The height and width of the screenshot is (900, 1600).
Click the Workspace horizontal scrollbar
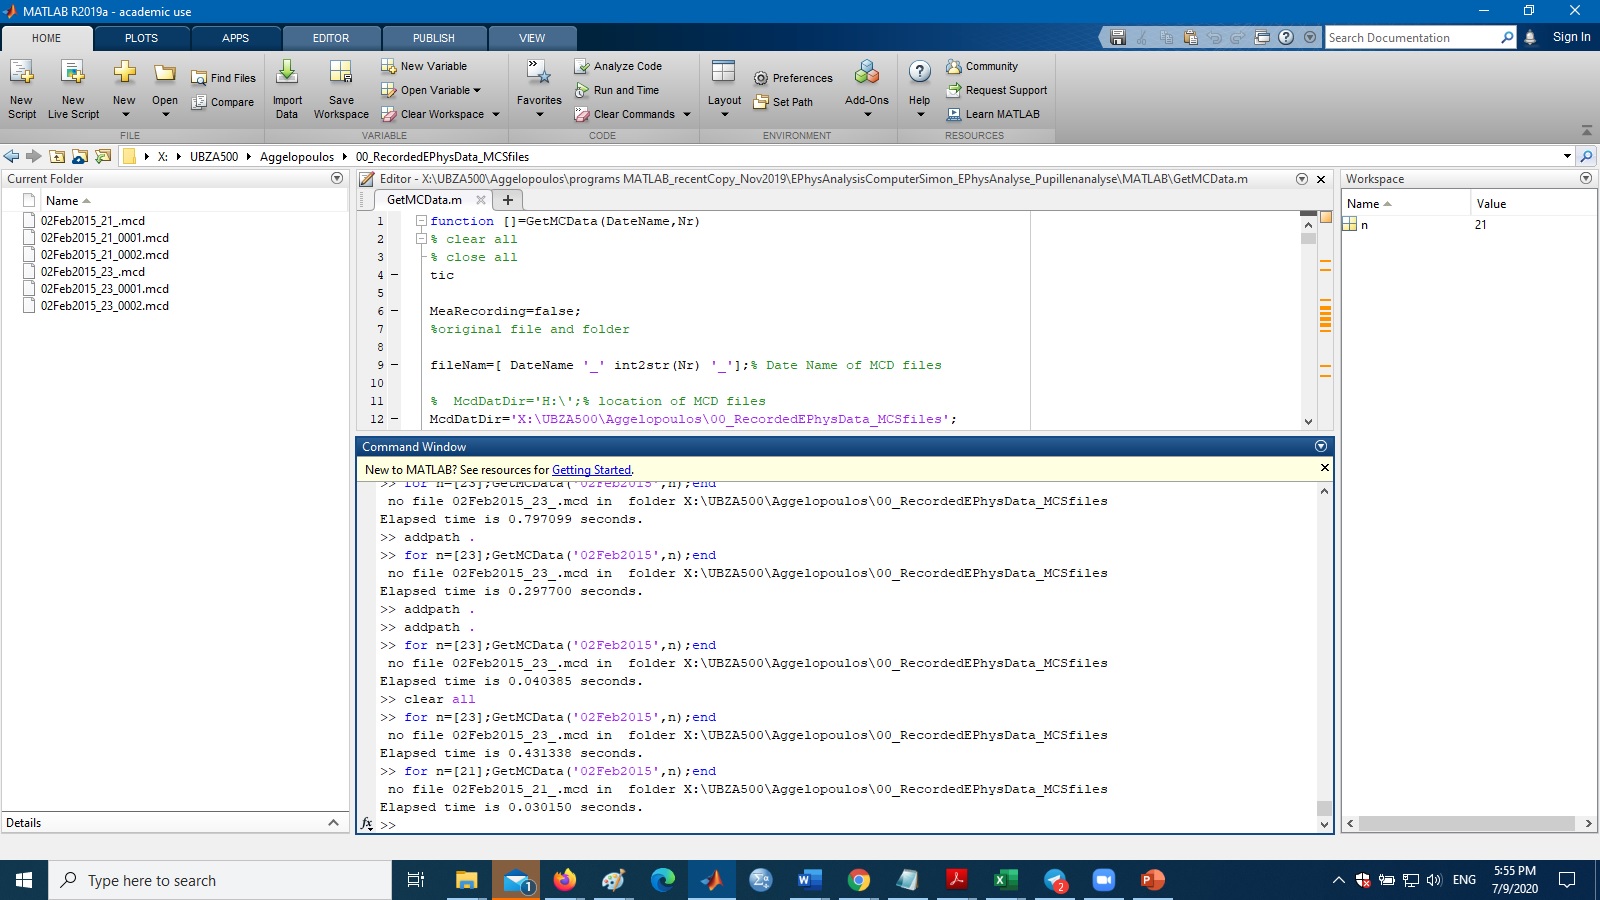click(1467, 824)
